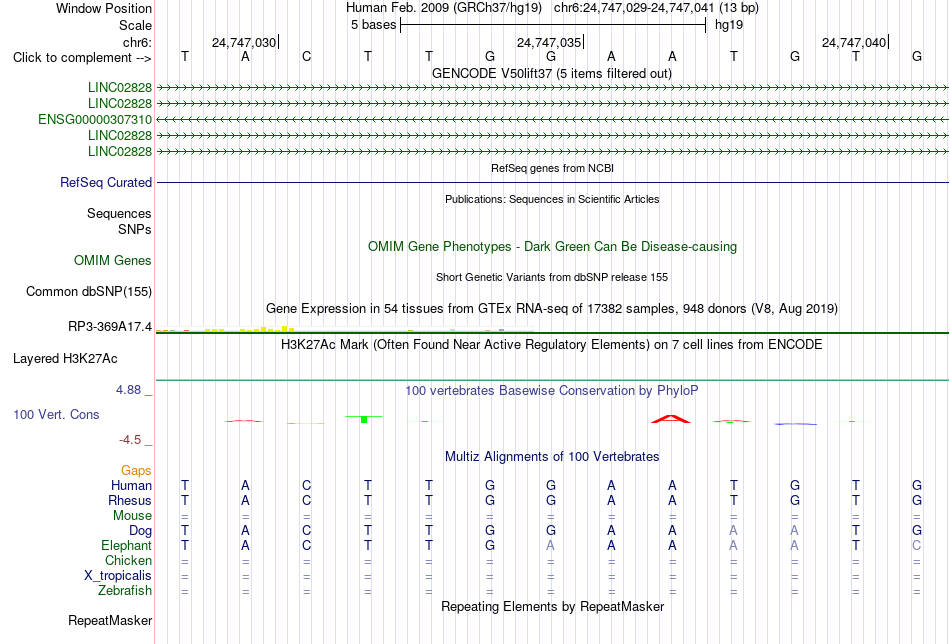Click base C in the chr6 sequence row
Screen dimensions: 950x644
pos(307,56)
